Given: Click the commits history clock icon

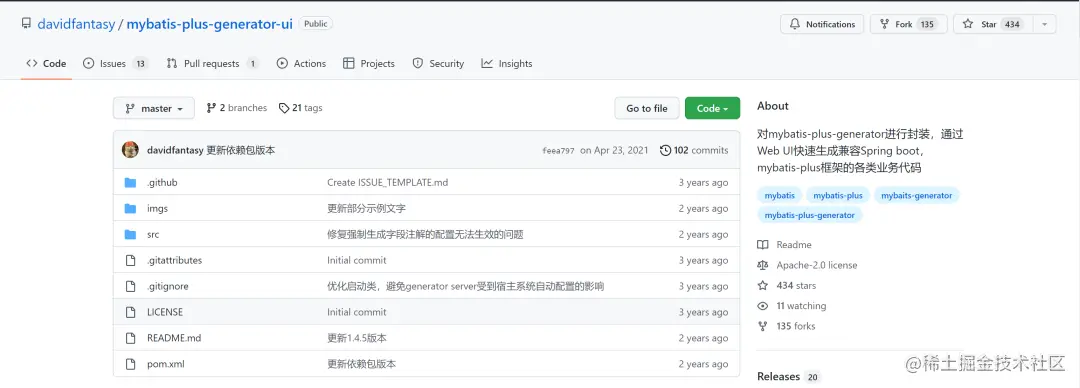Looking at the screenshot, I should tap(665, 150).
